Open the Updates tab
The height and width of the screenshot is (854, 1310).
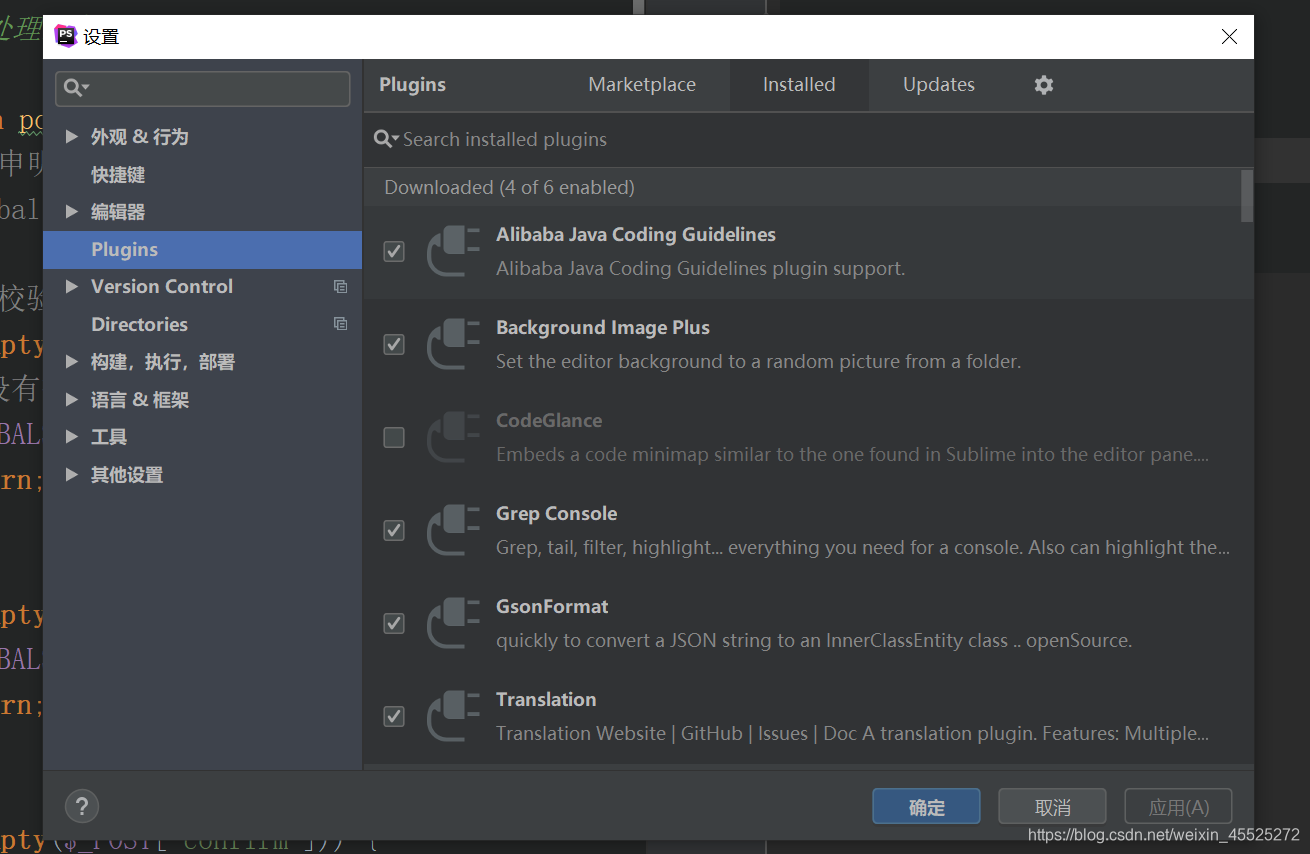939,85
